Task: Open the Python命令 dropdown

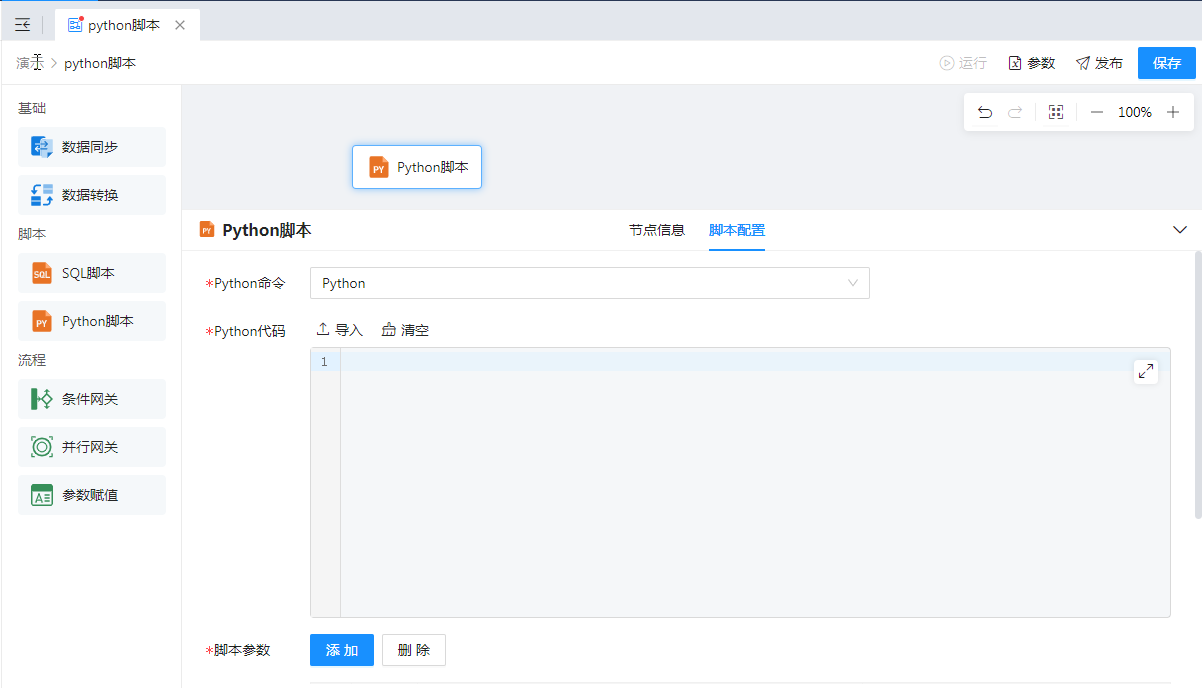Action: (x=589, y=283)
